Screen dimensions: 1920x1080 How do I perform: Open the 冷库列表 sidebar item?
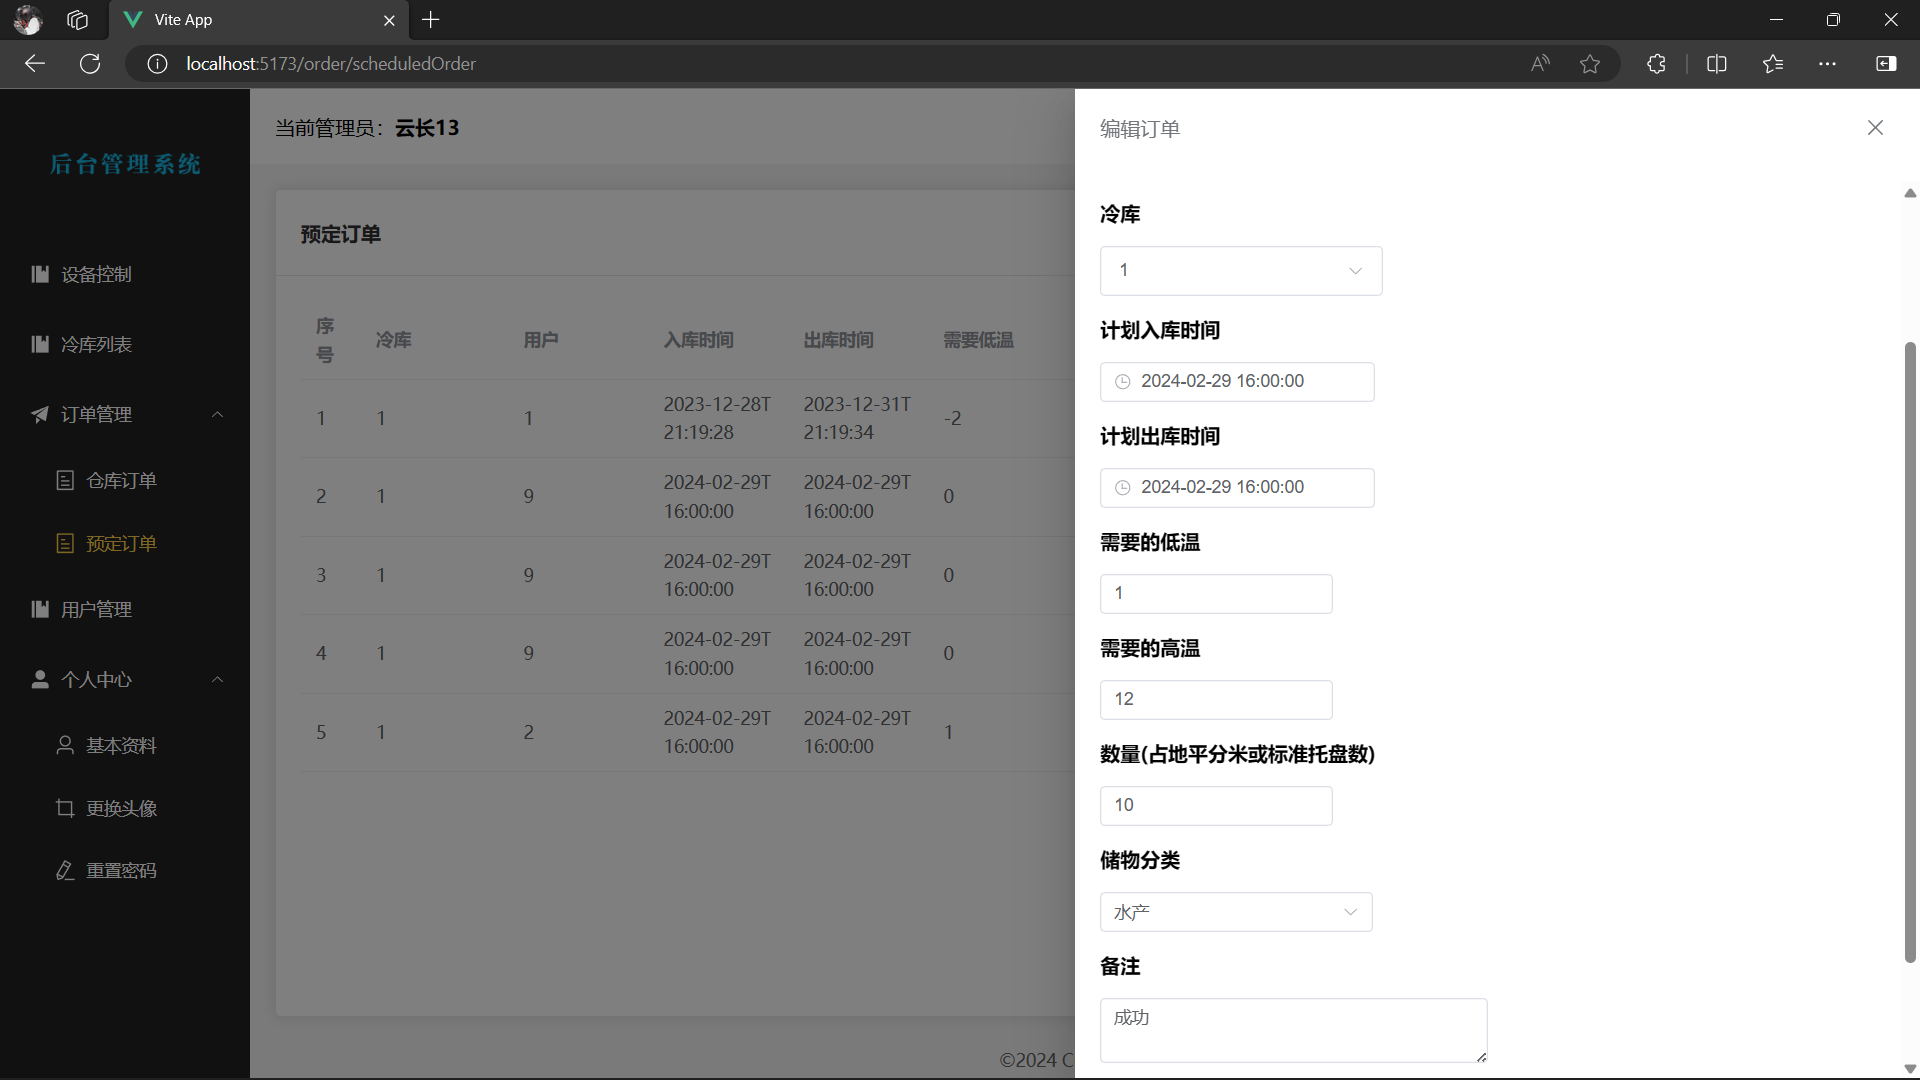[x=96, y=344]
